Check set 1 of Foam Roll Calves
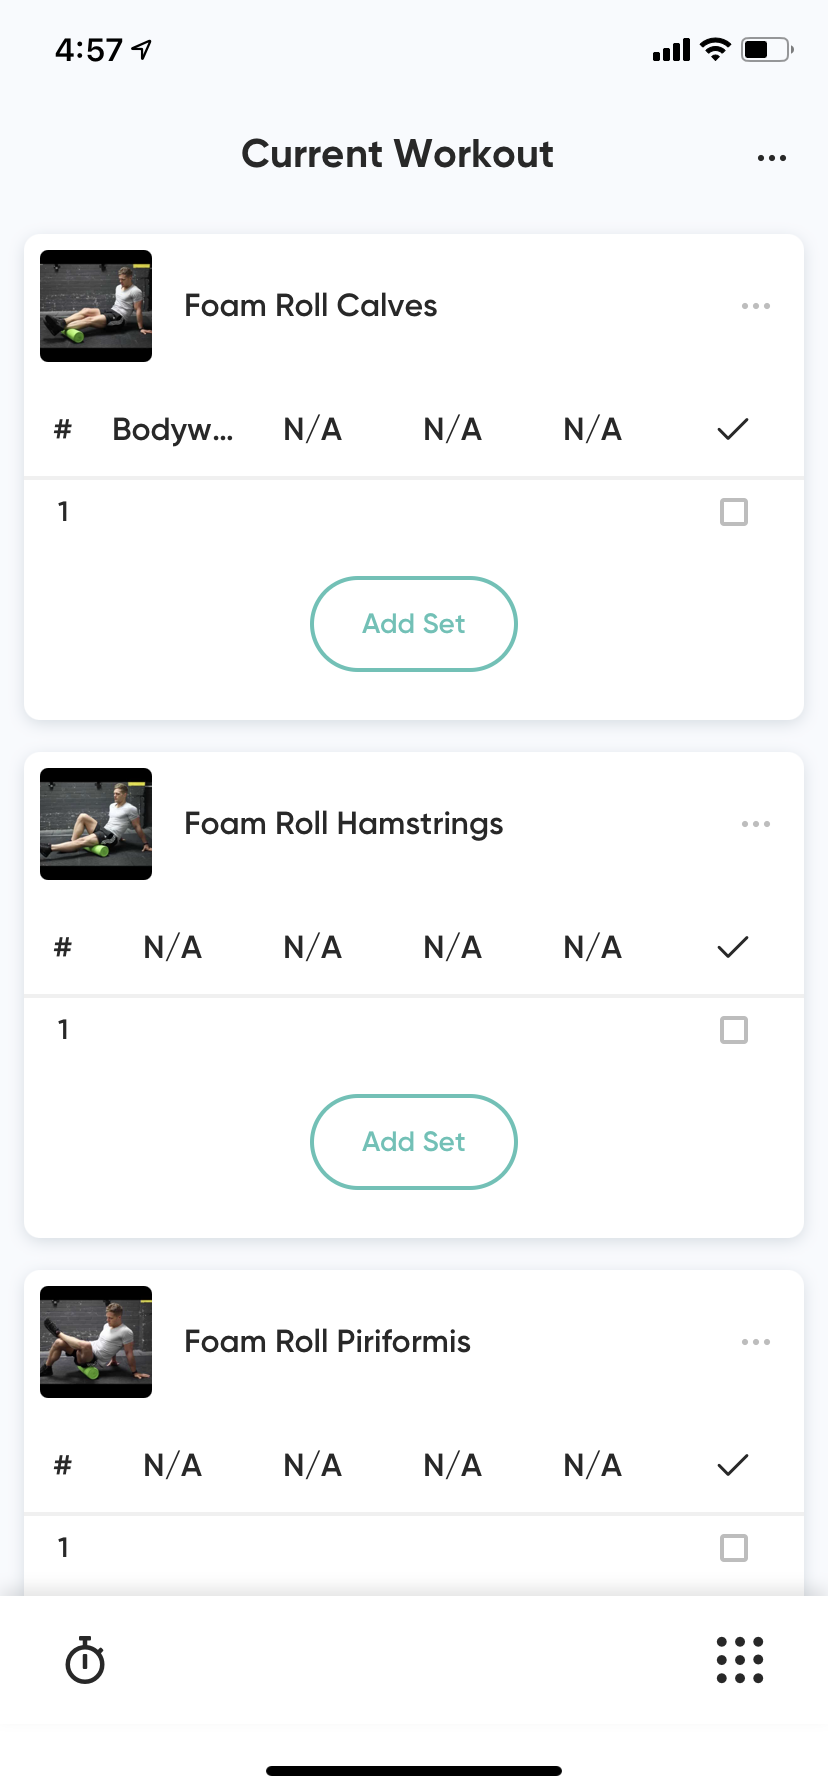Screen dimensions: 828x1792 734,512
